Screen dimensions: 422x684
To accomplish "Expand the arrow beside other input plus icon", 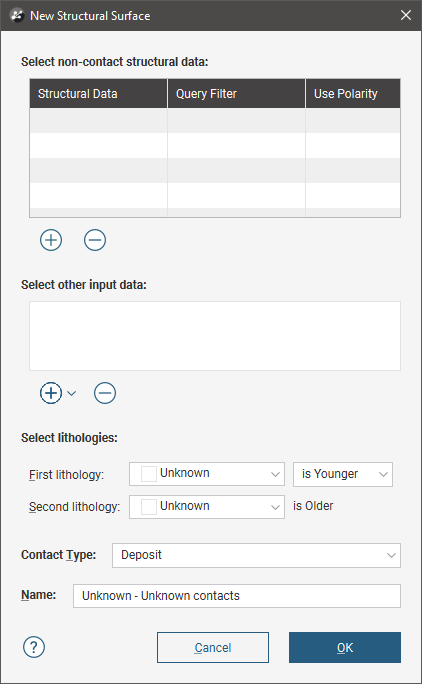I will 72,393.
